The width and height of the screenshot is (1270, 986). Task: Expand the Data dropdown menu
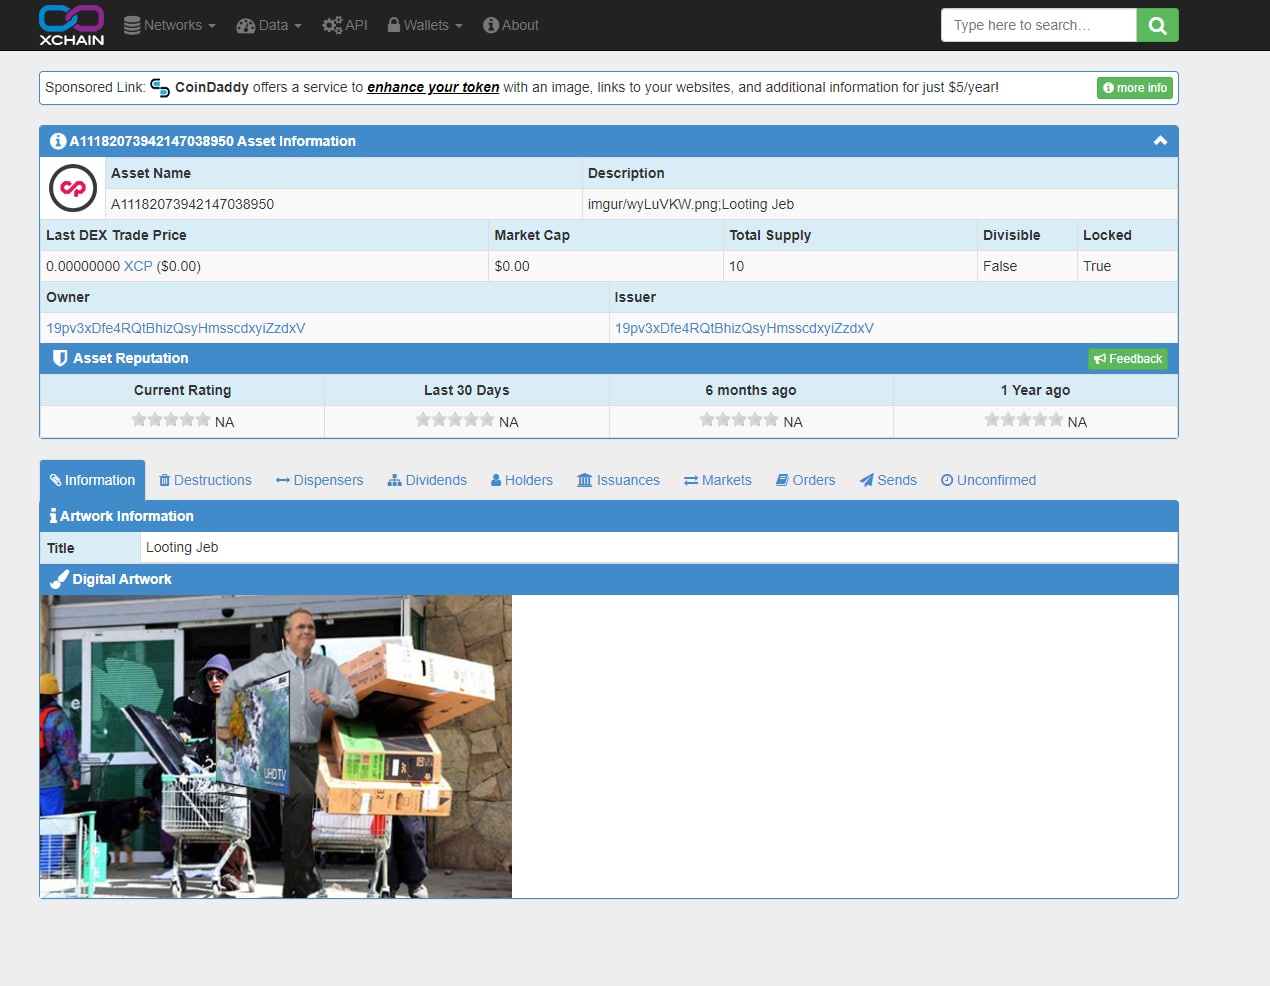pyautogui.click(x=268, y=25)
